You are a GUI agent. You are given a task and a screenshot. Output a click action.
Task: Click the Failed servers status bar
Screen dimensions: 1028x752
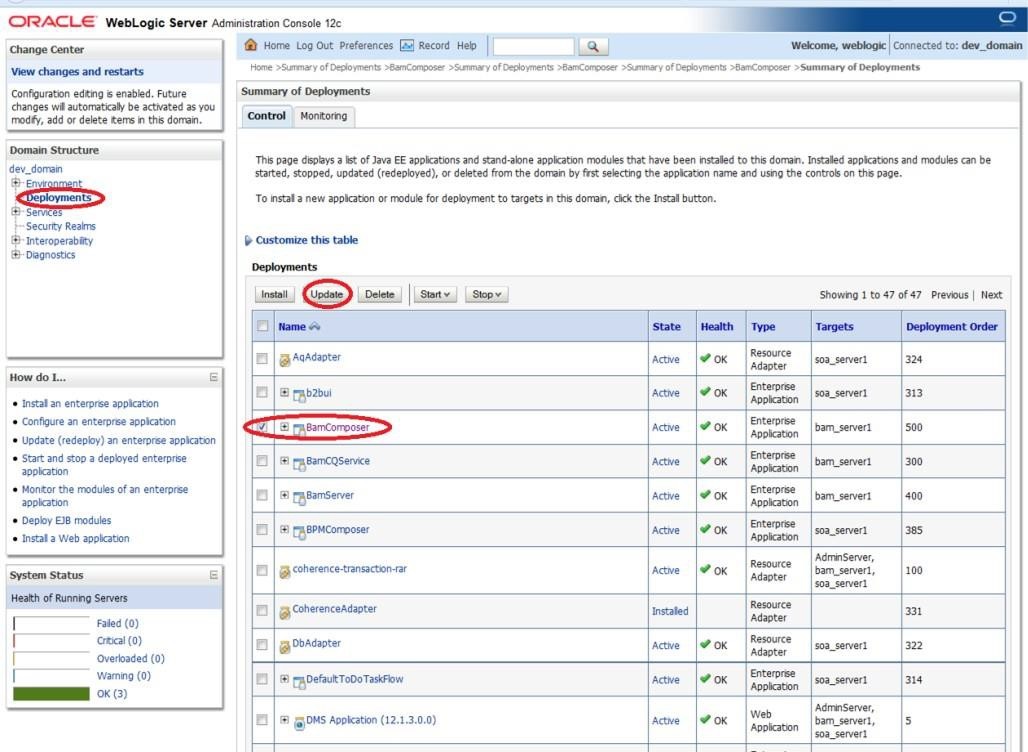[x=51, y=623]
